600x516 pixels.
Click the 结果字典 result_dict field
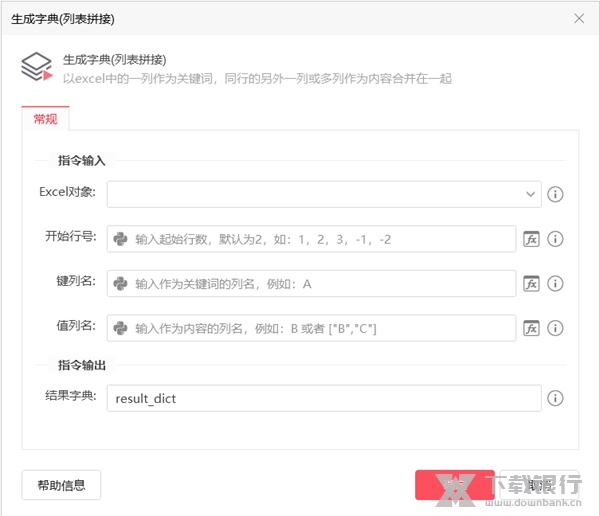324,398
